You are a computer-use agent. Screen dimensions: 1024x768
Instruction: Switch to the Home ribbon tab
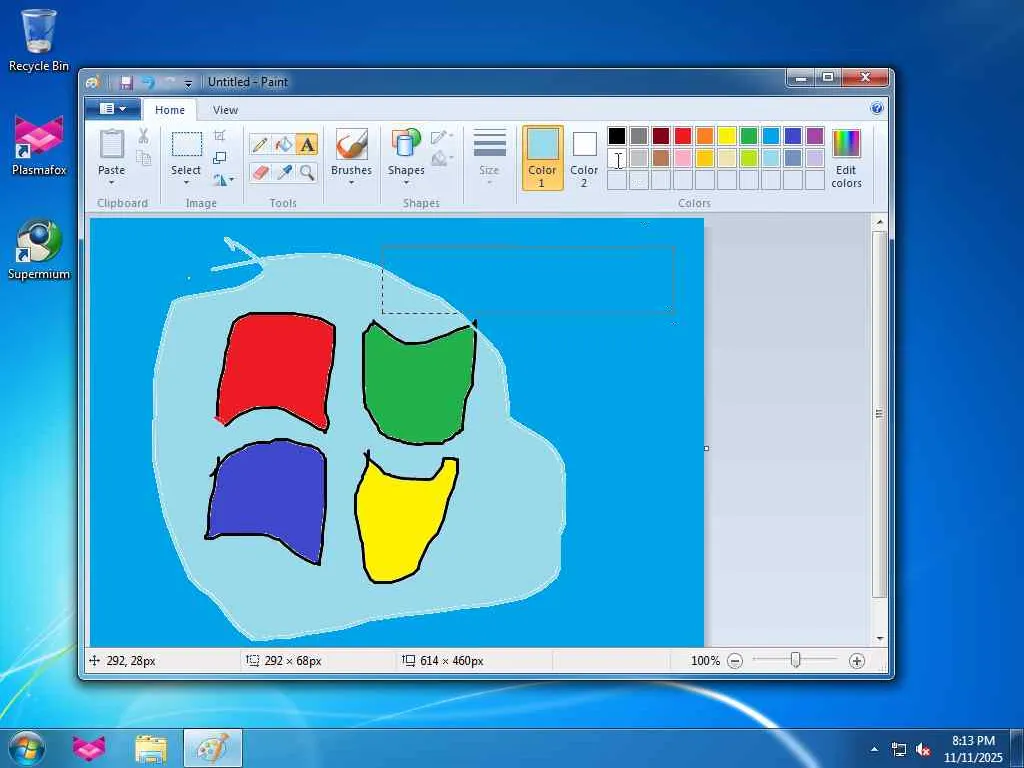pos(170,110)
